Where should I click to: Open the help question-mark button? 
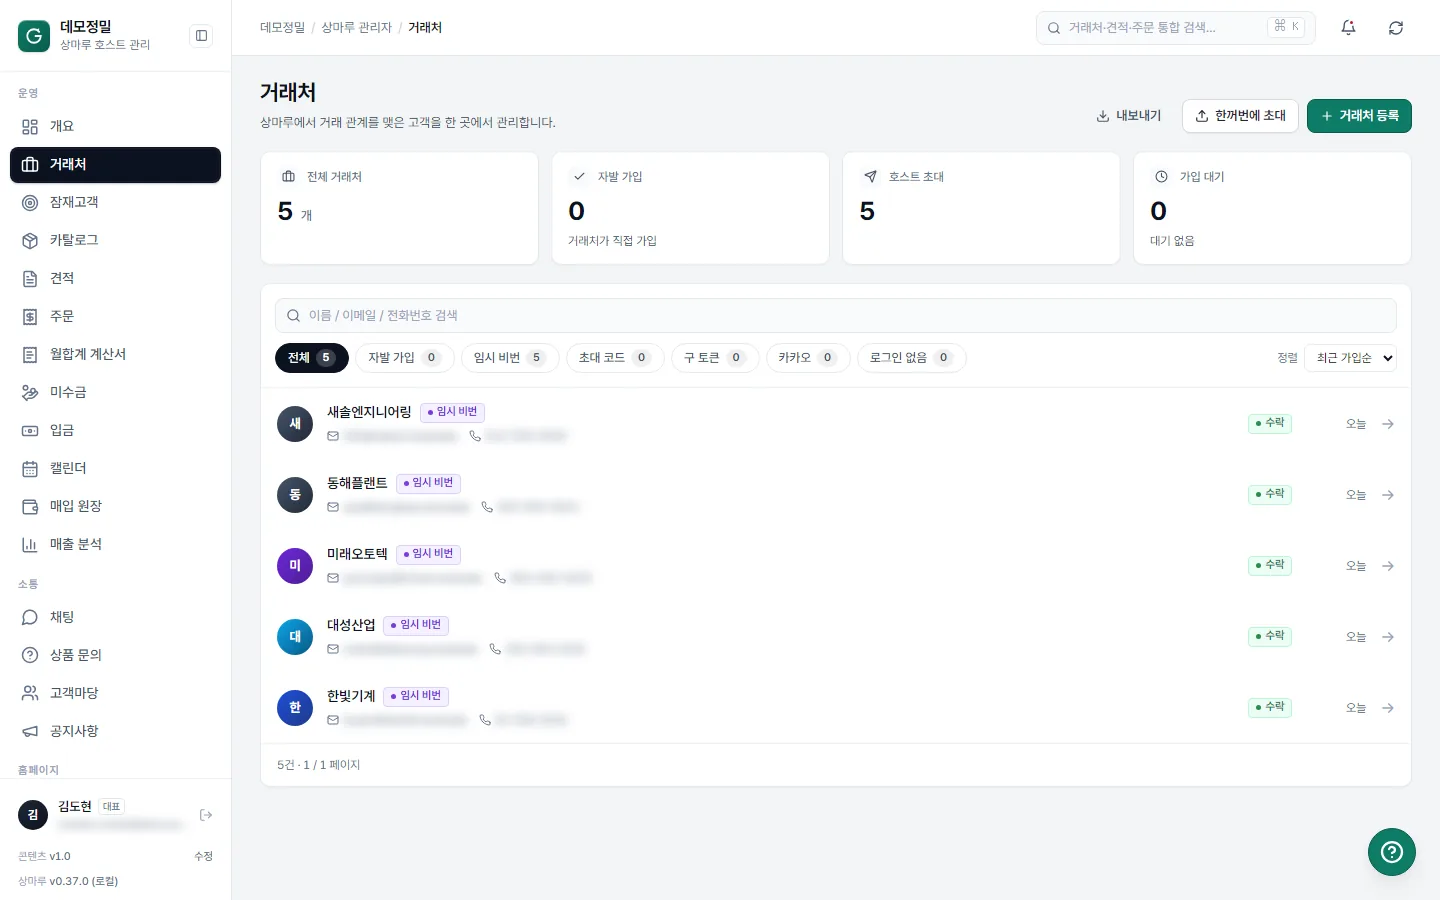coord(1392,852)
